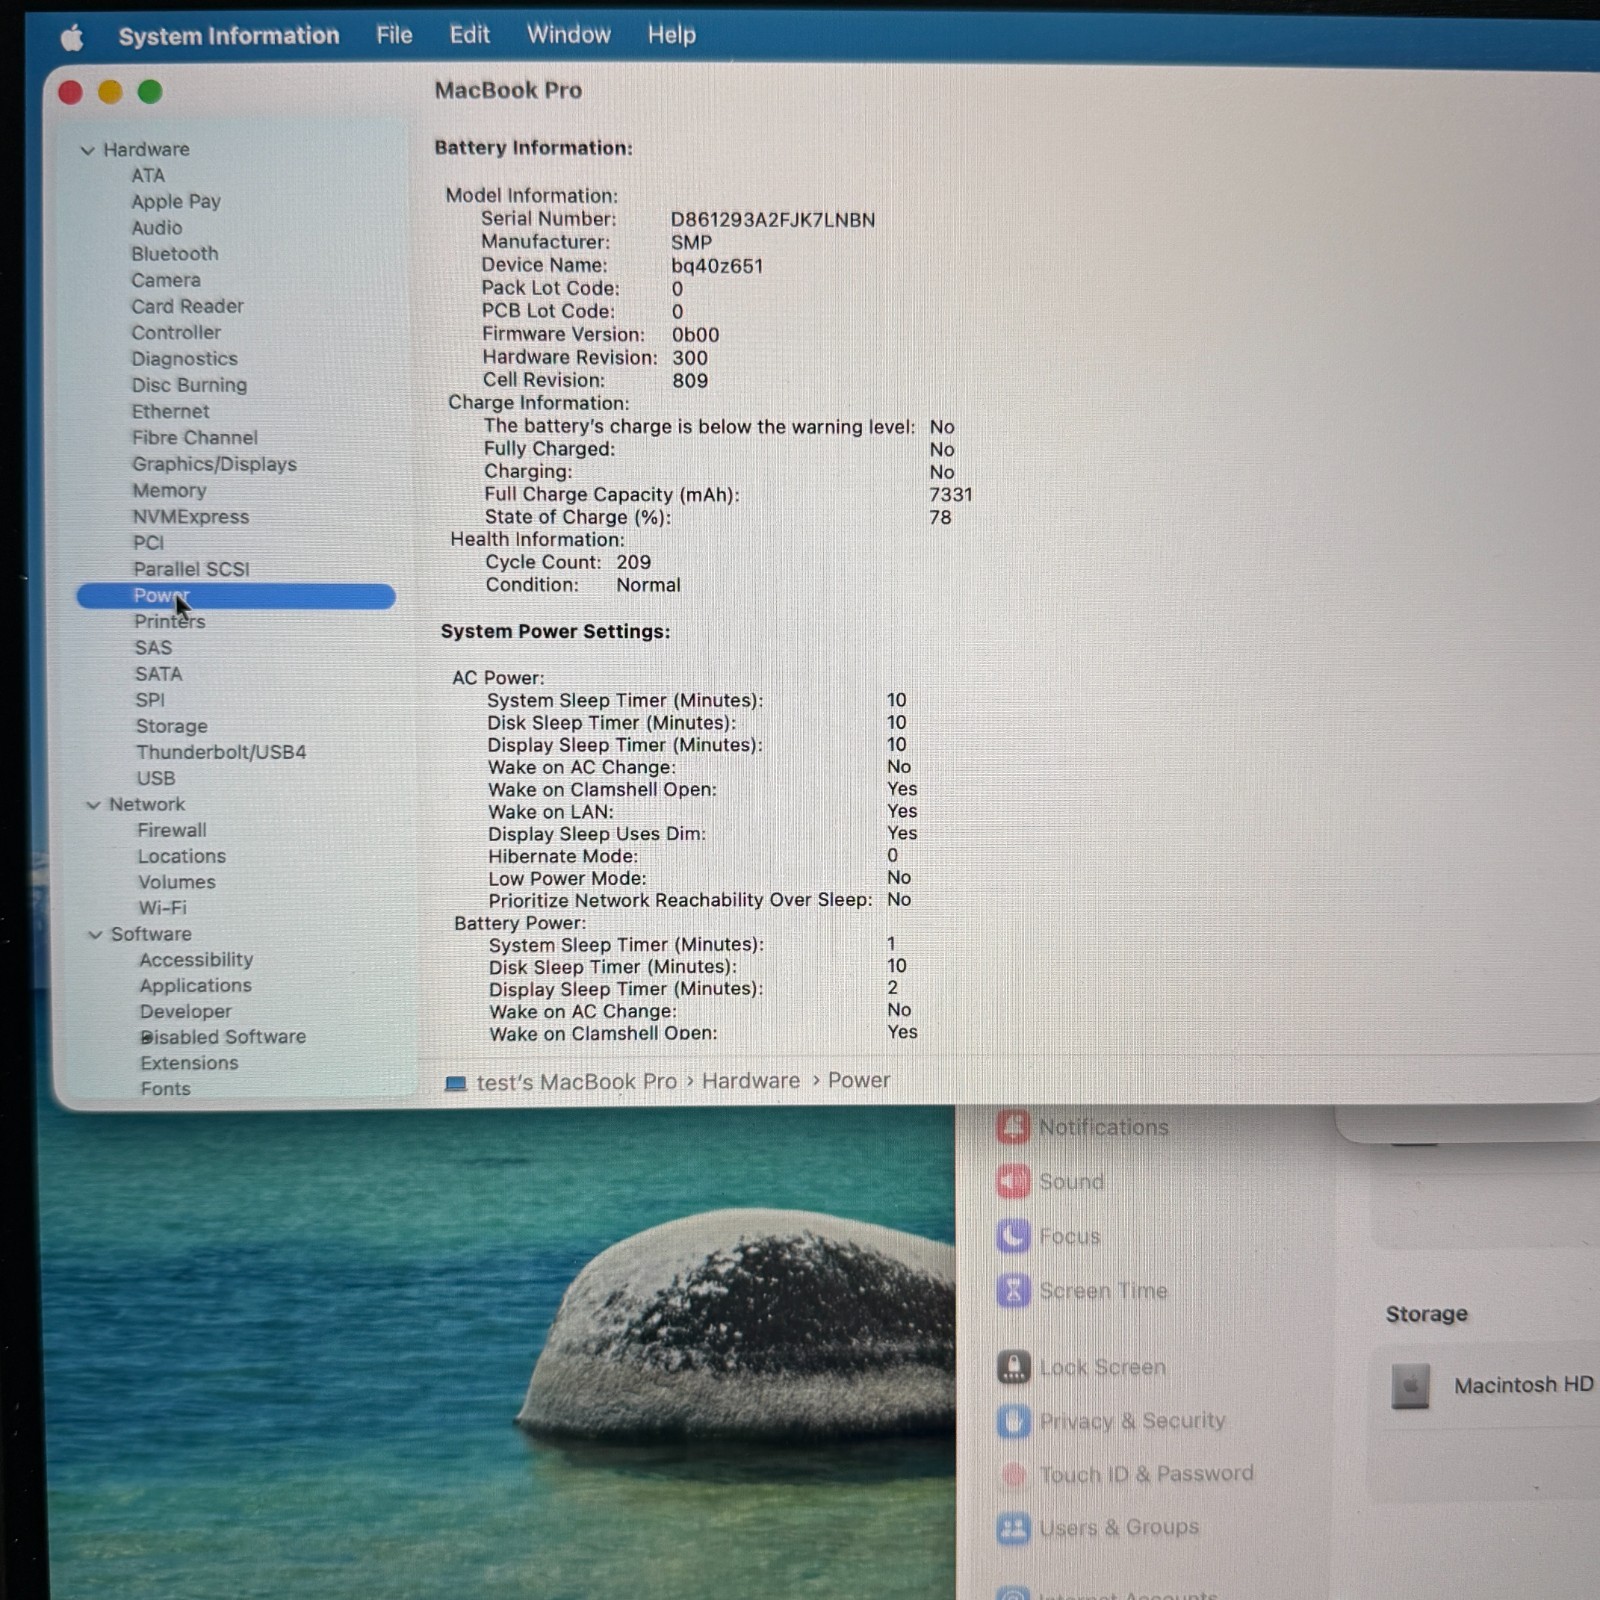Image resolution: width=1600 pixels, height=1600 pixels.
Task: Select Apple Pay in the sidebar
Action: tap(176, 201)
